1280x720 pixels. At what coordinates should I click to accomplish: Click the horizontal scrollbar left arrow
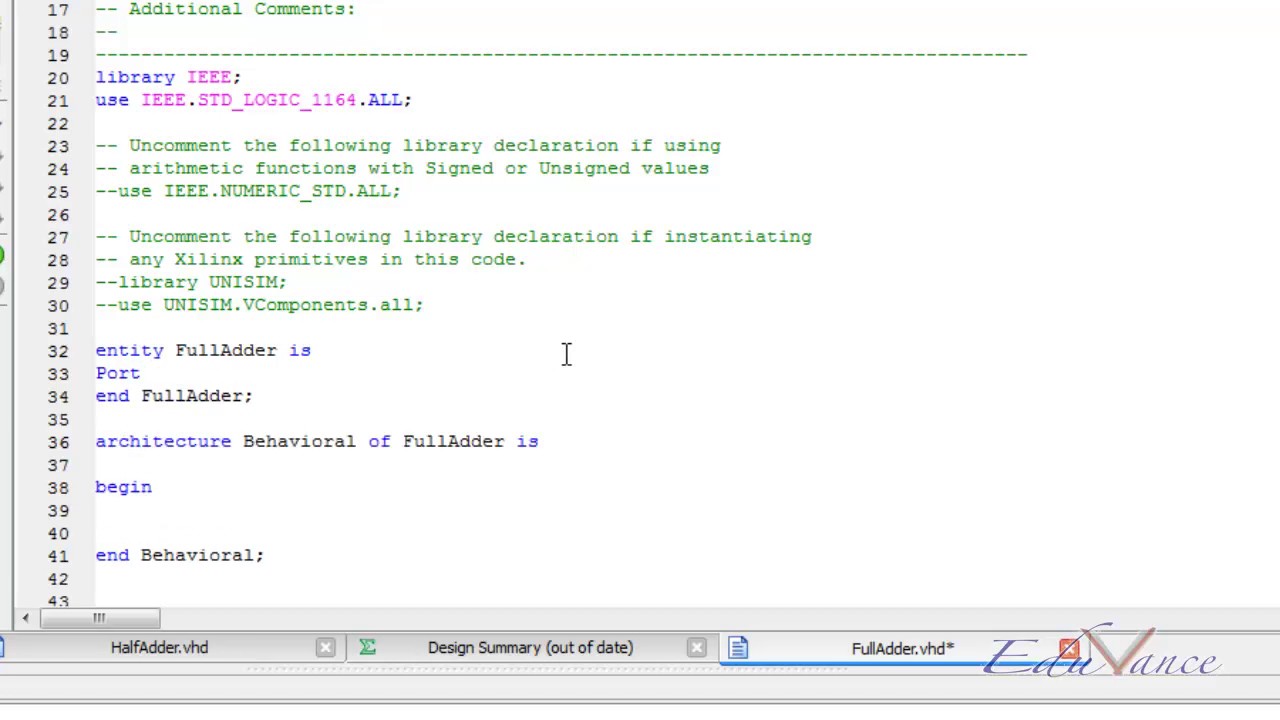pos(25,618)
